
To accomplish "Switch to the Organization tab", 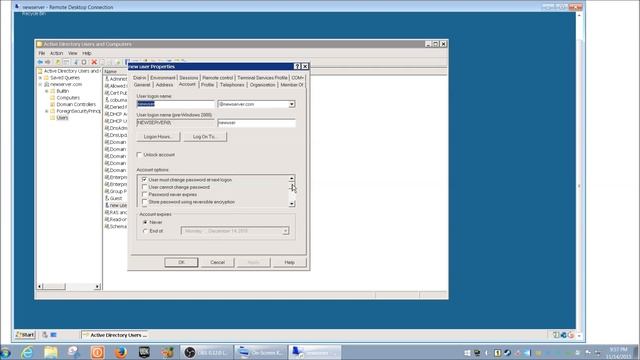I will (262, 85).
